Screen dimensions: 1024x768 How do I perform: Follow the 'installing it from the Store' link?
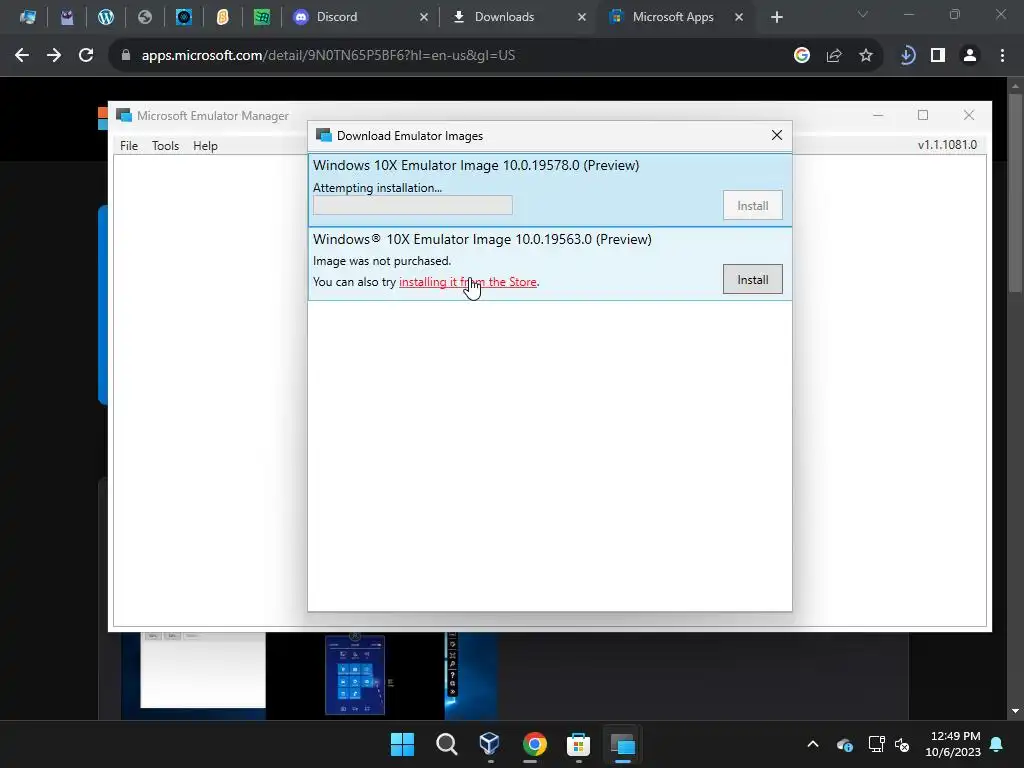tap(468, 282)
